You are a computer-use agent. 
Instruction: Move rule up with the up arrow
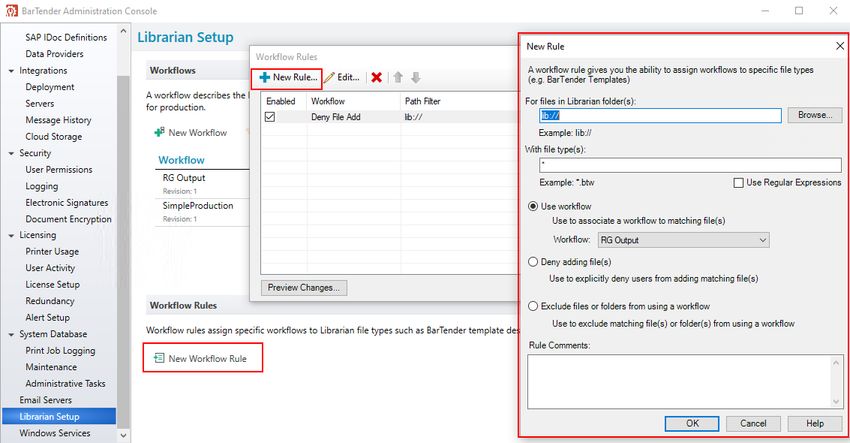pos(398,78)
